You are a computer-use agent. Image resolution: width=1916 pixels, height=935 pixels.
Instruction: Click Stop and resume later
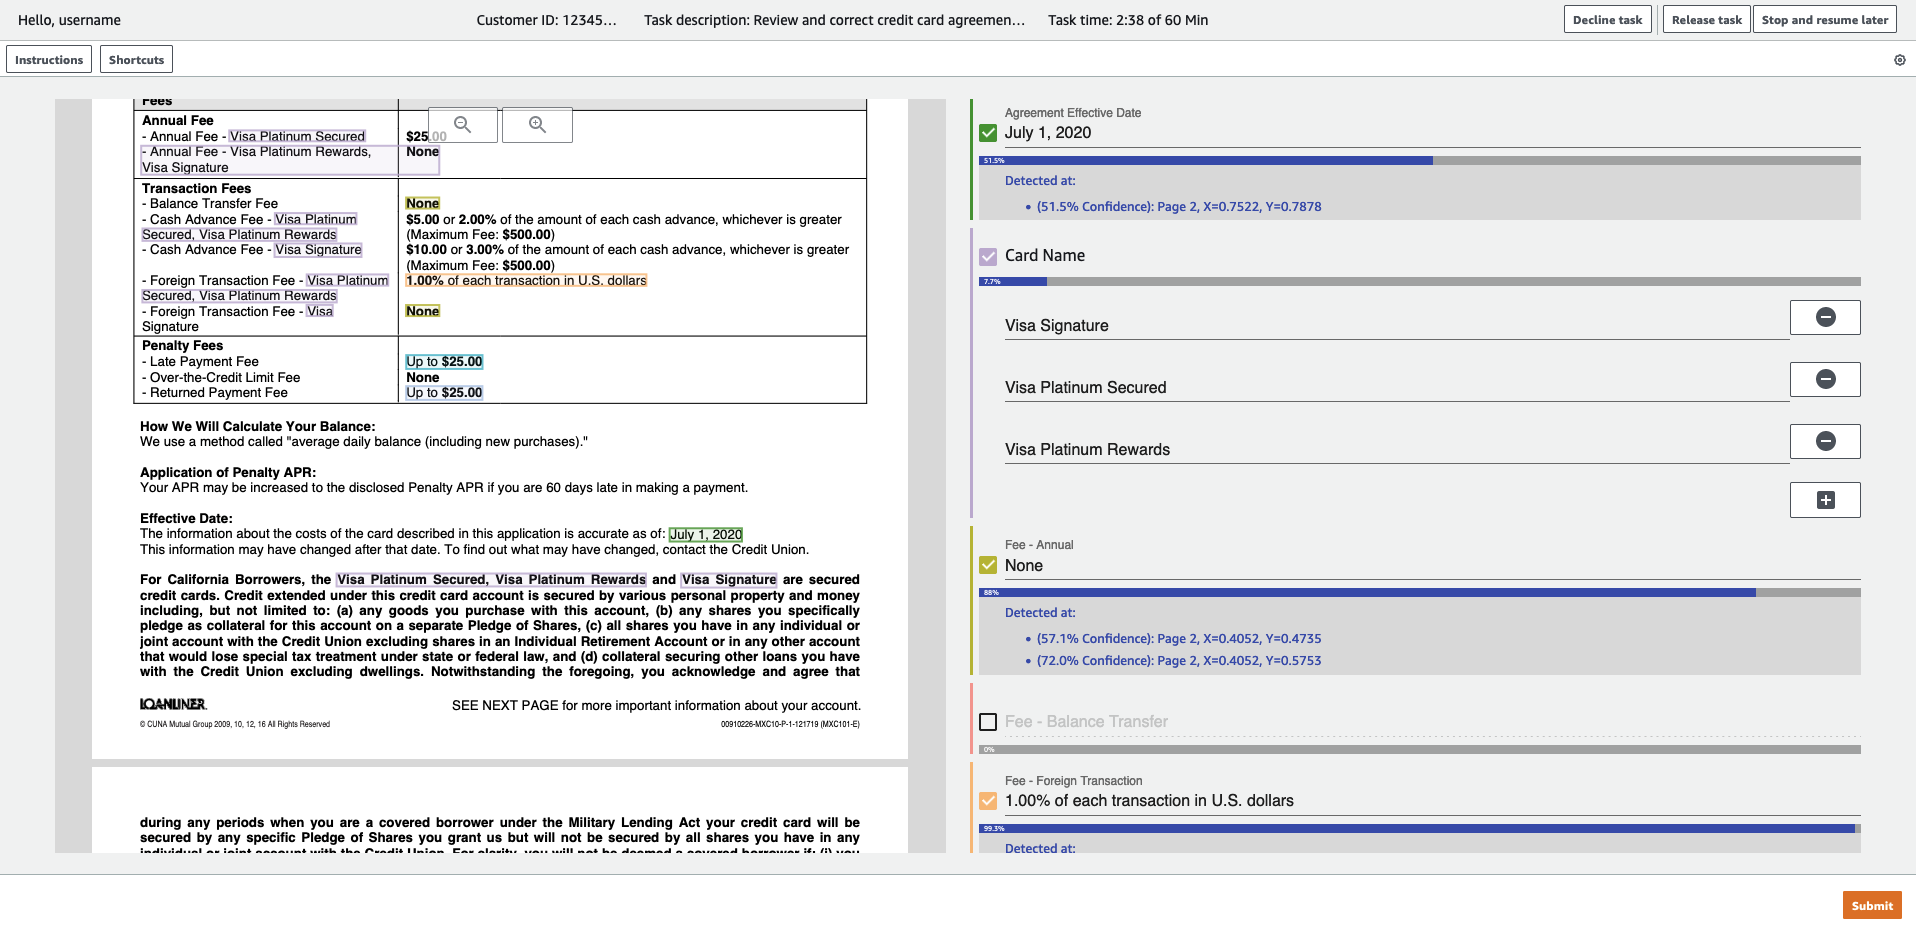pos(1824,20)
